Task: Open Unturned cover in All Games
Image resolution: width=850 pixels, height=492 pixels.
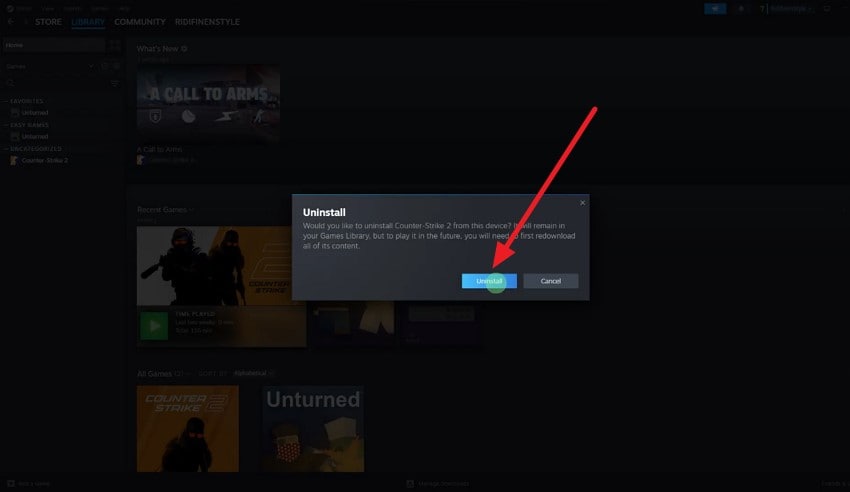Action: pos(313,429)
